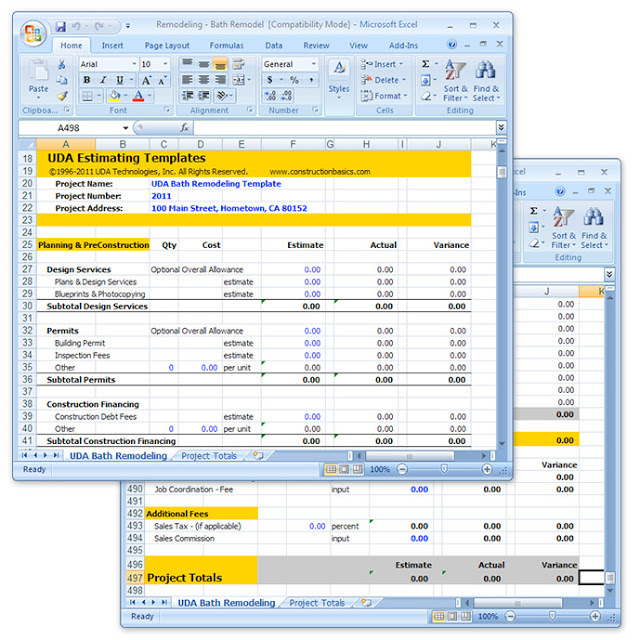Click the Copy icon in Clipboard group
The height and width of the screenshot is (640, 640).
click(x=62, y=80)
